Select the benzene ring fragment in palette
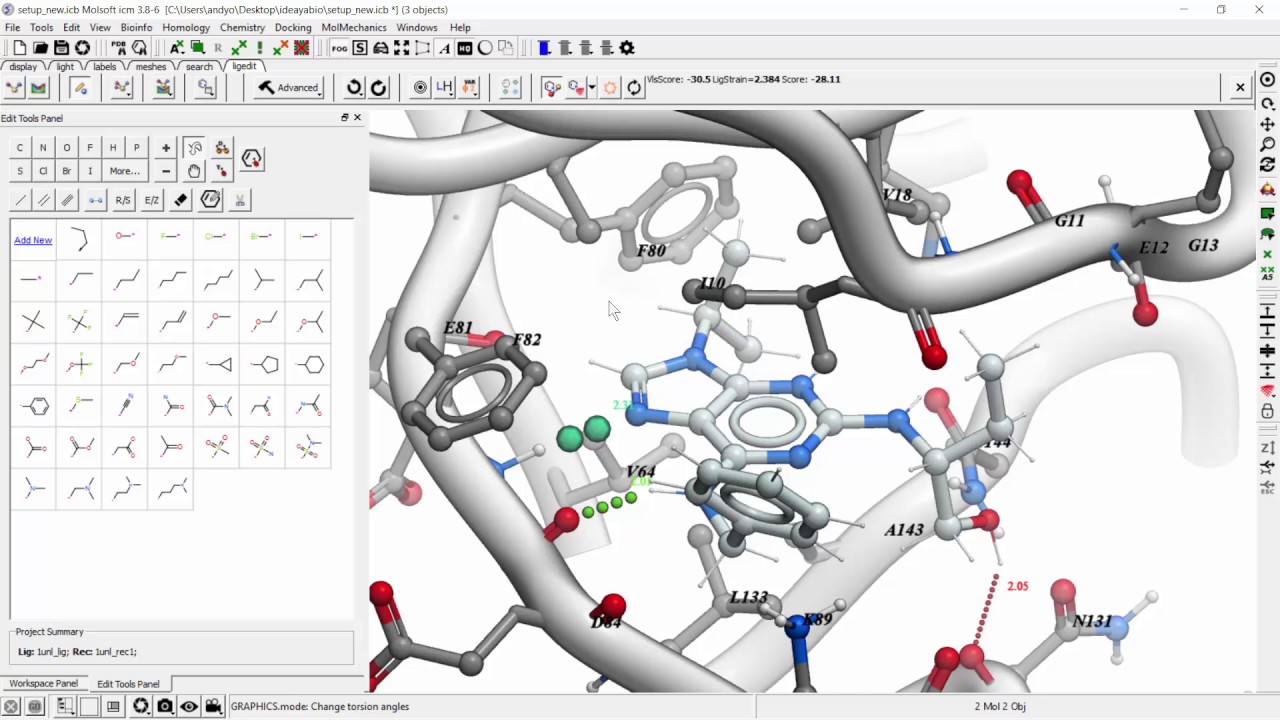Viewport: 1280px width, 720px height. (34, 406)
